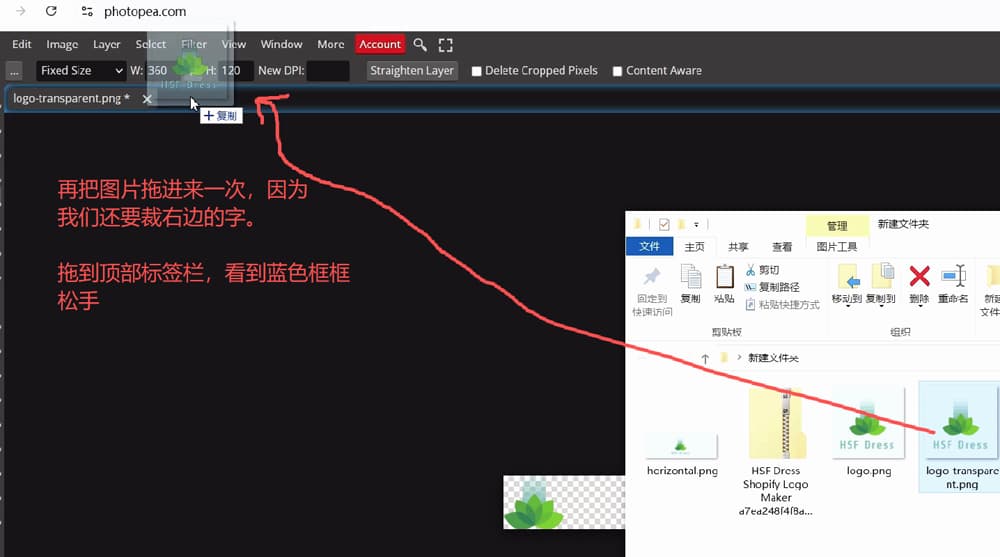Viewport: 1000px width, 557px height.
Task: Open the Edit menu
Action: point(22,44)
